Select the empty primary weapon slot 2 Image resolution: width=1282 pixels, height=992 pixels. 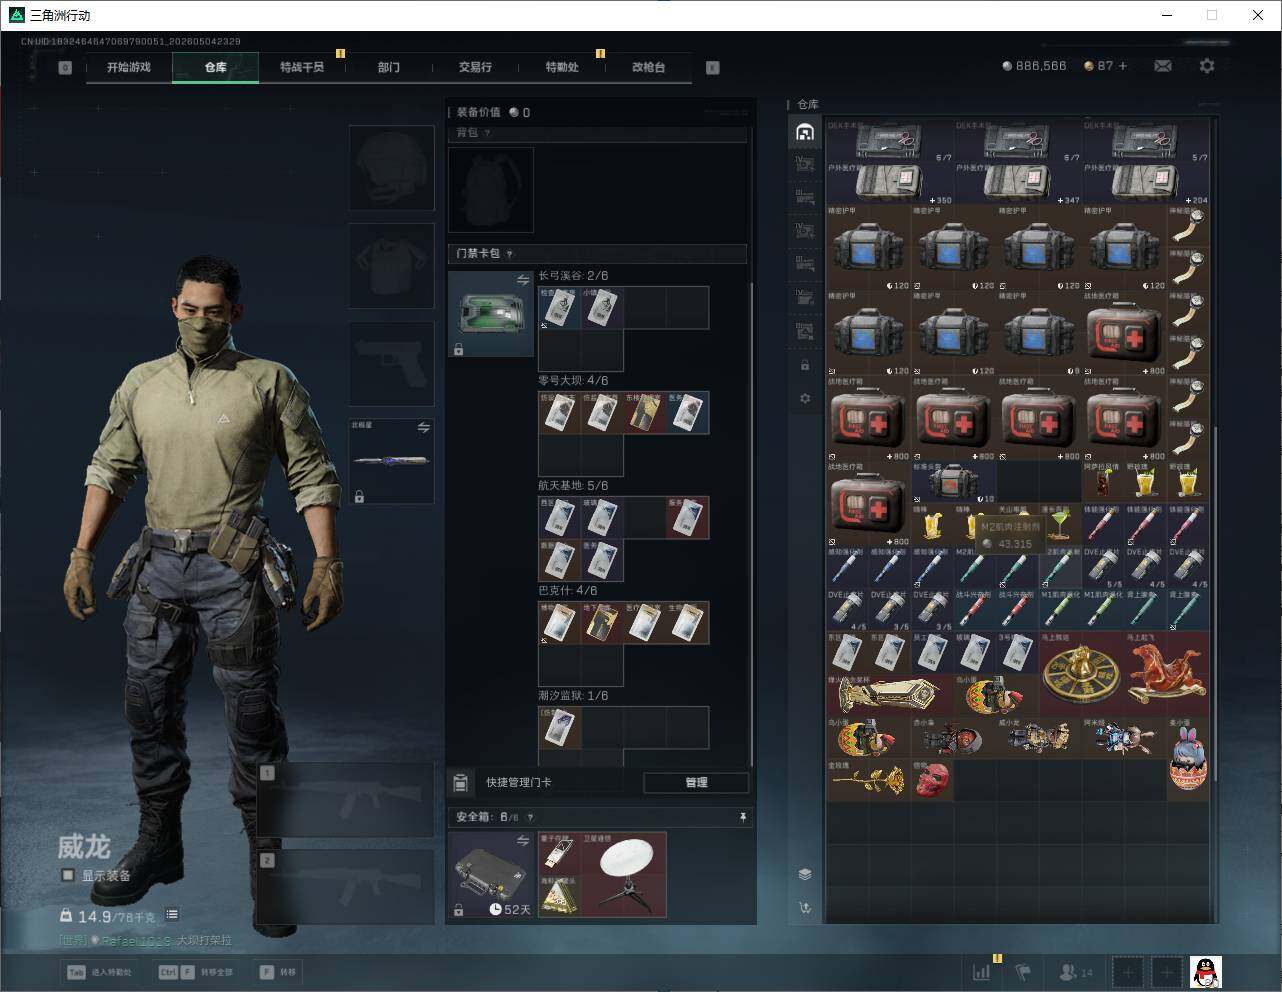pyautogui.click(x=346, y=886)
